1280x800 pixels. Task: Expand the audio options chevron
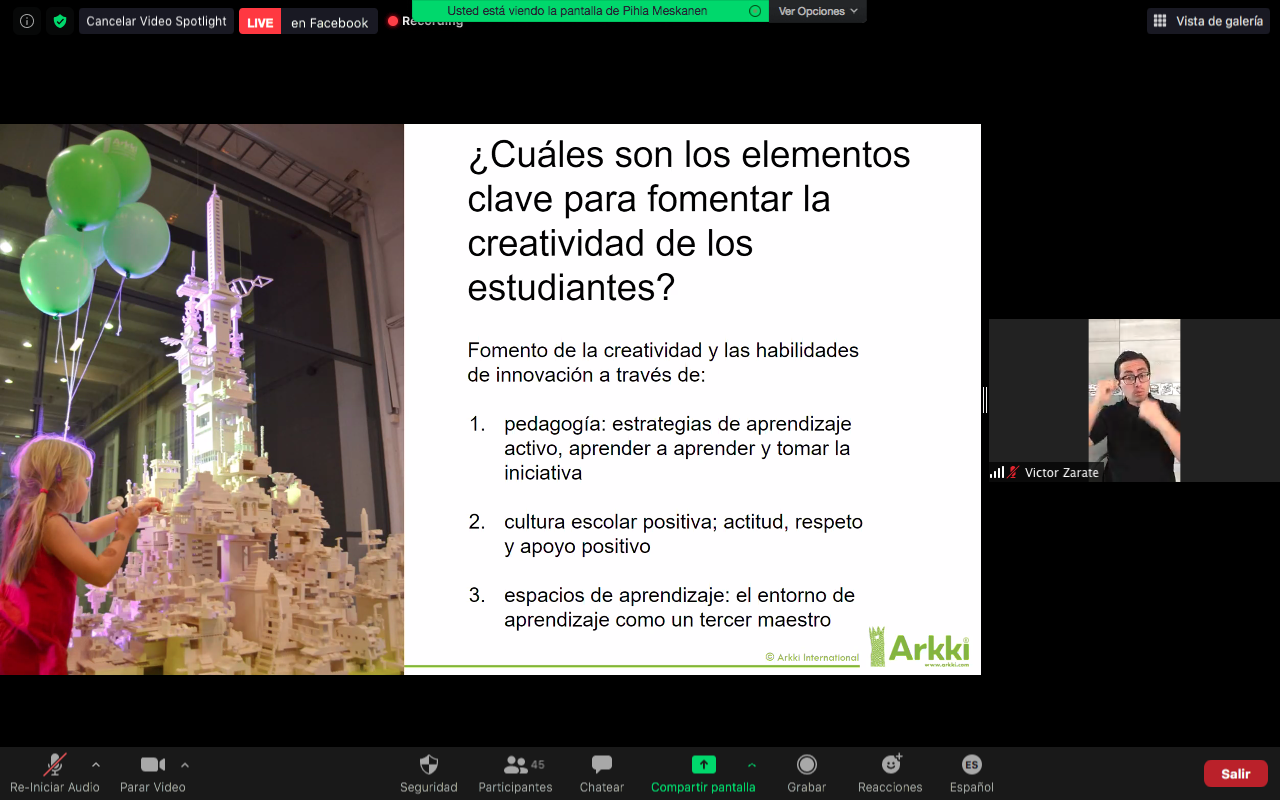coord(96,765)
